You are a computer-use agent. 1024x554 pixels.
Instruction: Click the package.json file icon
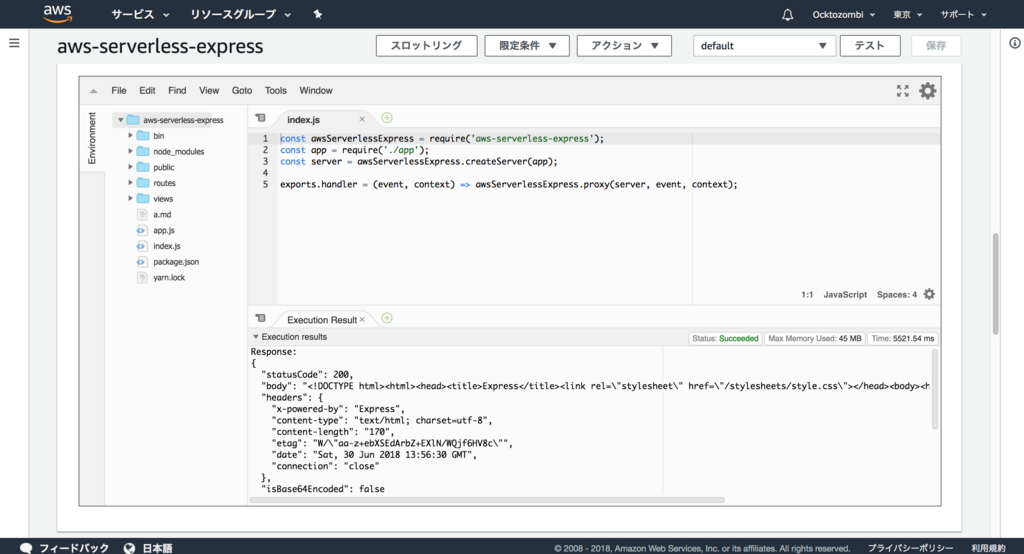click(x=141, y=261)
